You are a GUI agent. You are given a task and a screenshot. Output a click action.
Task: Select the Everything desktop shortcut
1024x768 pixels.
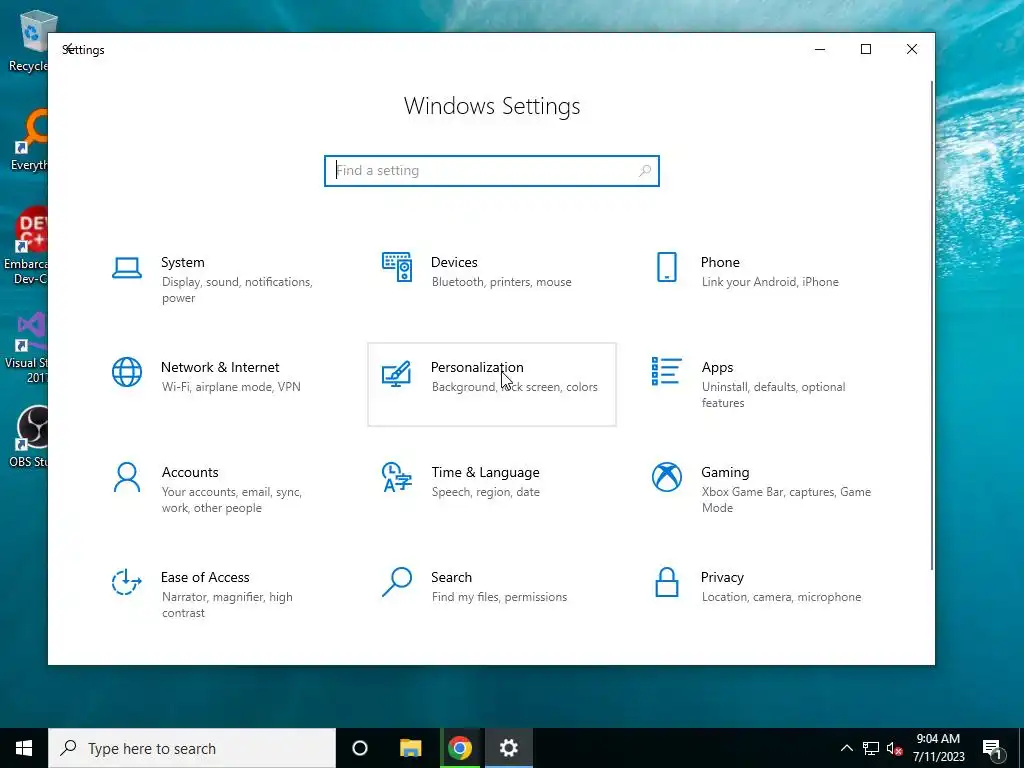pos(29,140)
